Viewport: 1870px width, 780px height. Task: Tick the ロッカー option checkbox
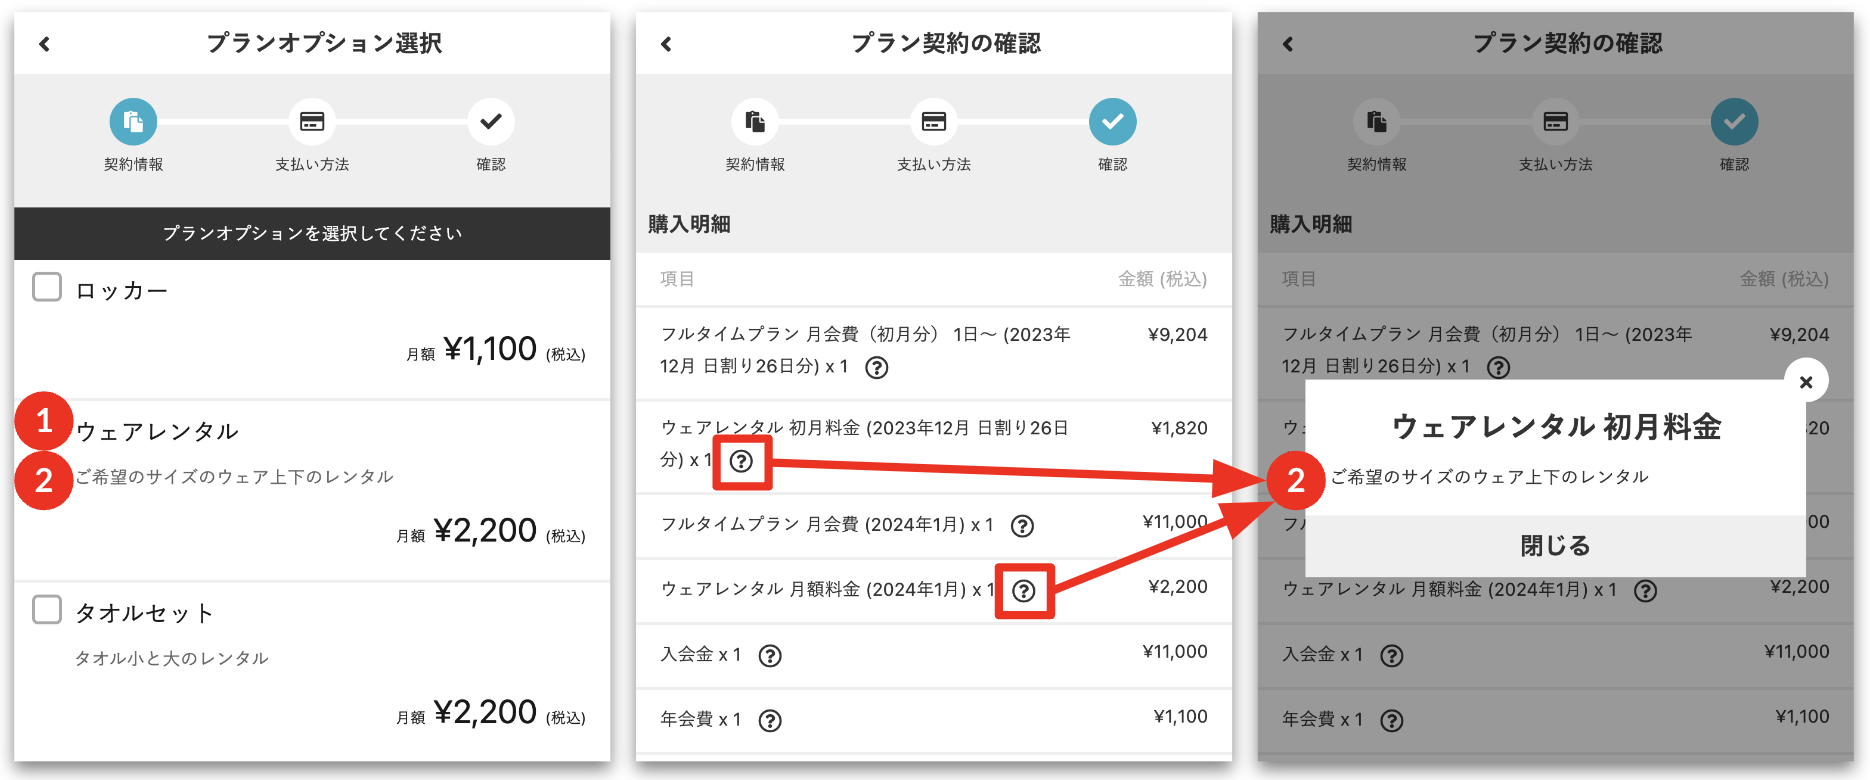point(47,288)
